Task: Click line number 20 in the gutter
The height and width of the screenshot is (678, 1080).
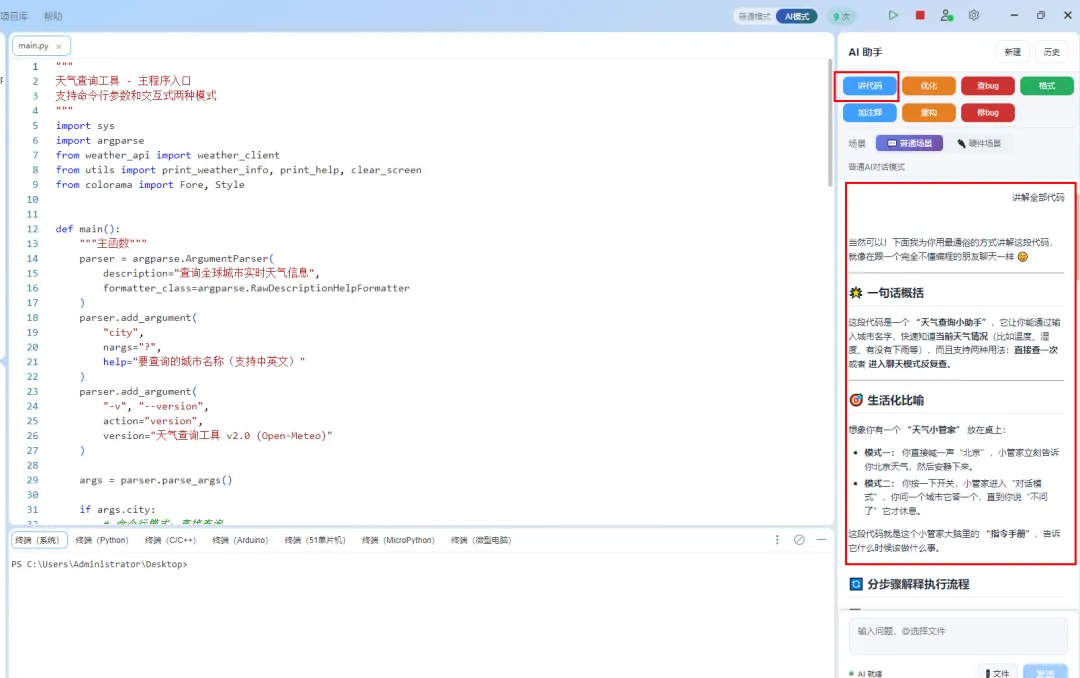Action: tap(32, 347)
